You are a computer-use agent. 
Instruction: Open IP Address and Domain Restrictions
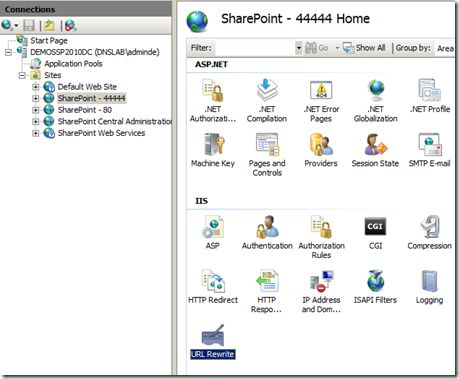pos(321,291)
